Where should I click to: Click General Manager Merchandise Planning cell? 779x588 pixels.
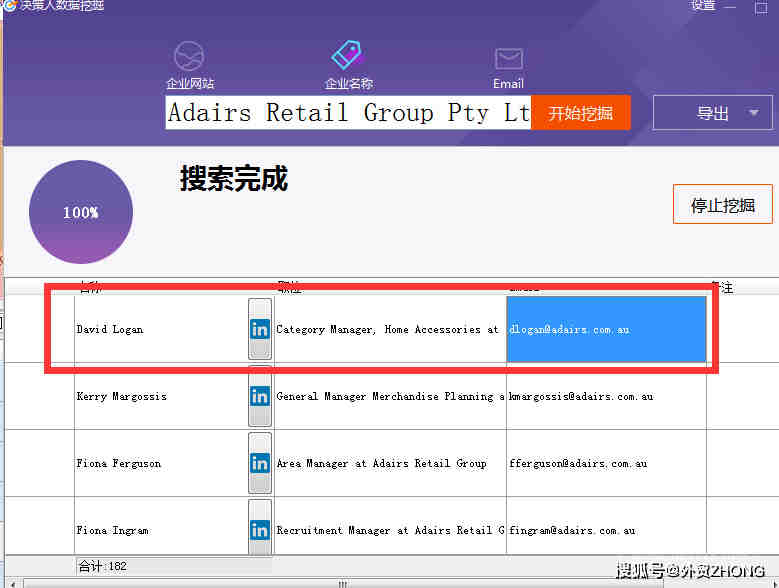pos(390,396)
